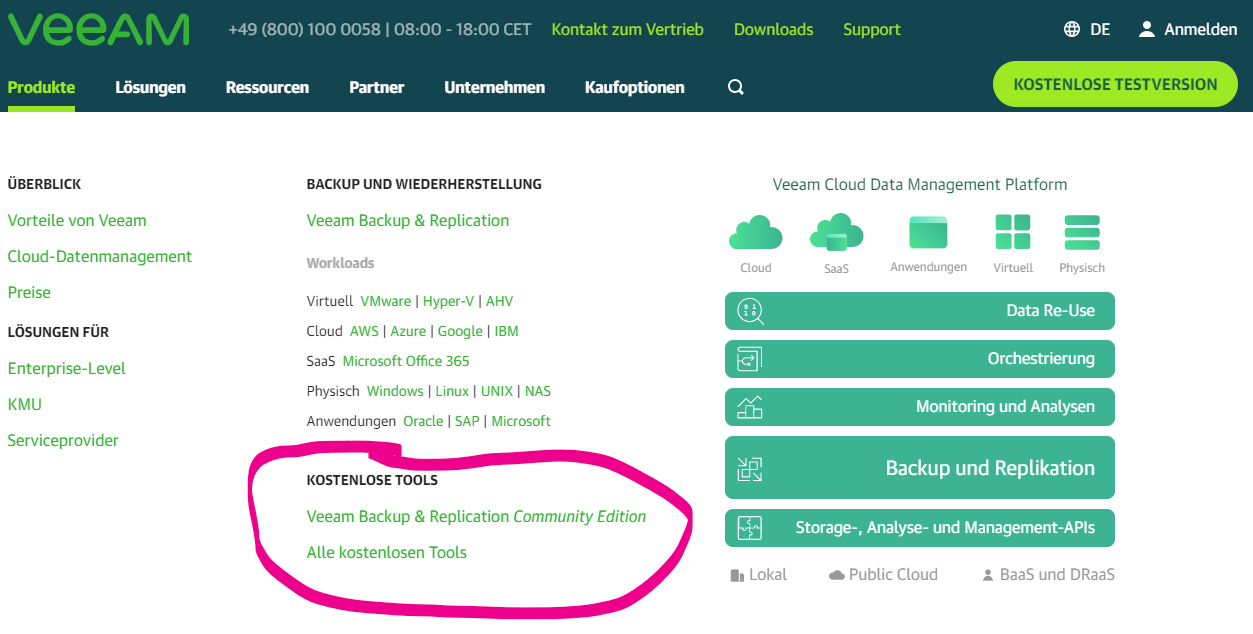This screenshot has width=1253, height=634.
Task: Click the Monitoring und Analysen chart icon
Action: coord(749,407)
